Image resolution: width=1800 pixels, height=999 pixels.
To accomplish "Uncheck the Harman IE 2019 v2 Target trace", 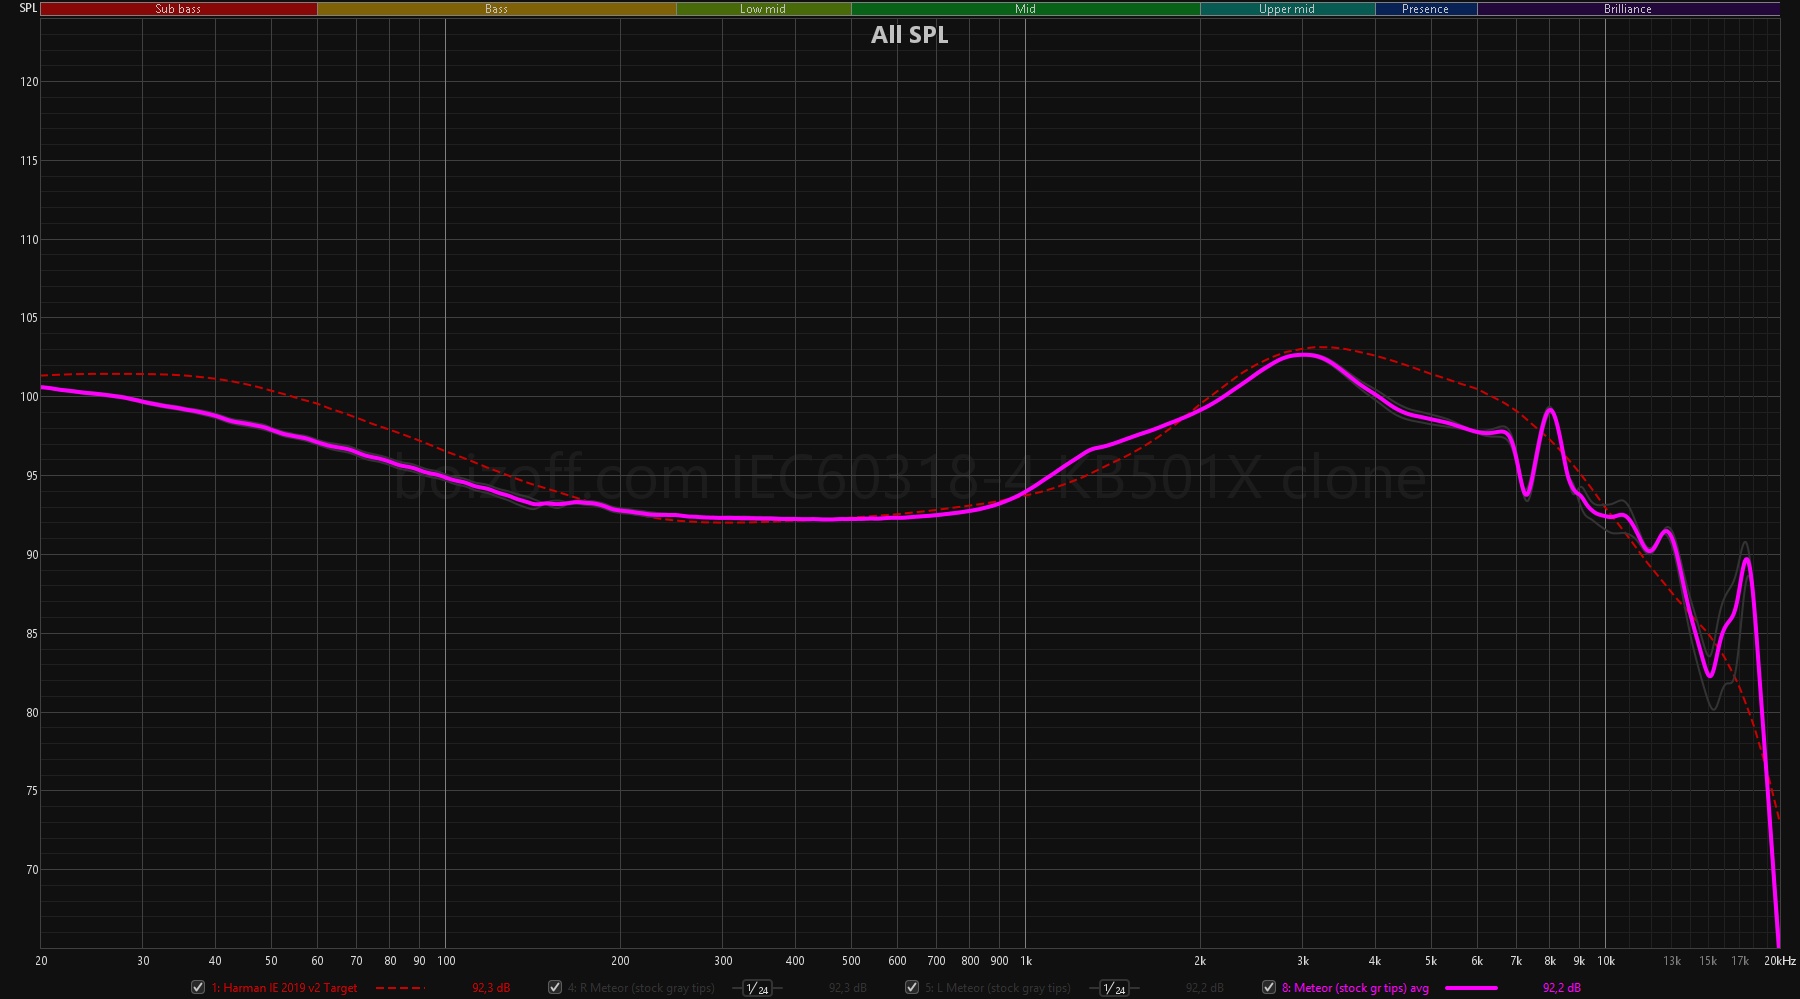I will coord(198,987).
